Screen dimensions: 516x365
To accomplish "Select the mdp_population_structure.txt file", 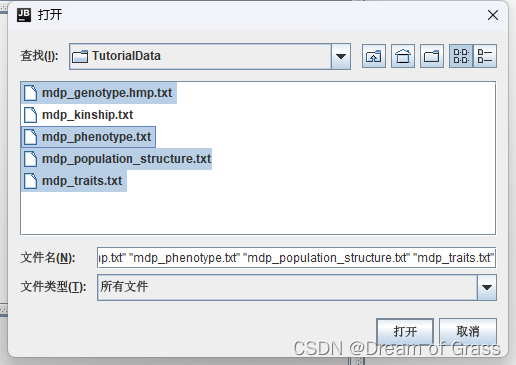I will 117,159.
